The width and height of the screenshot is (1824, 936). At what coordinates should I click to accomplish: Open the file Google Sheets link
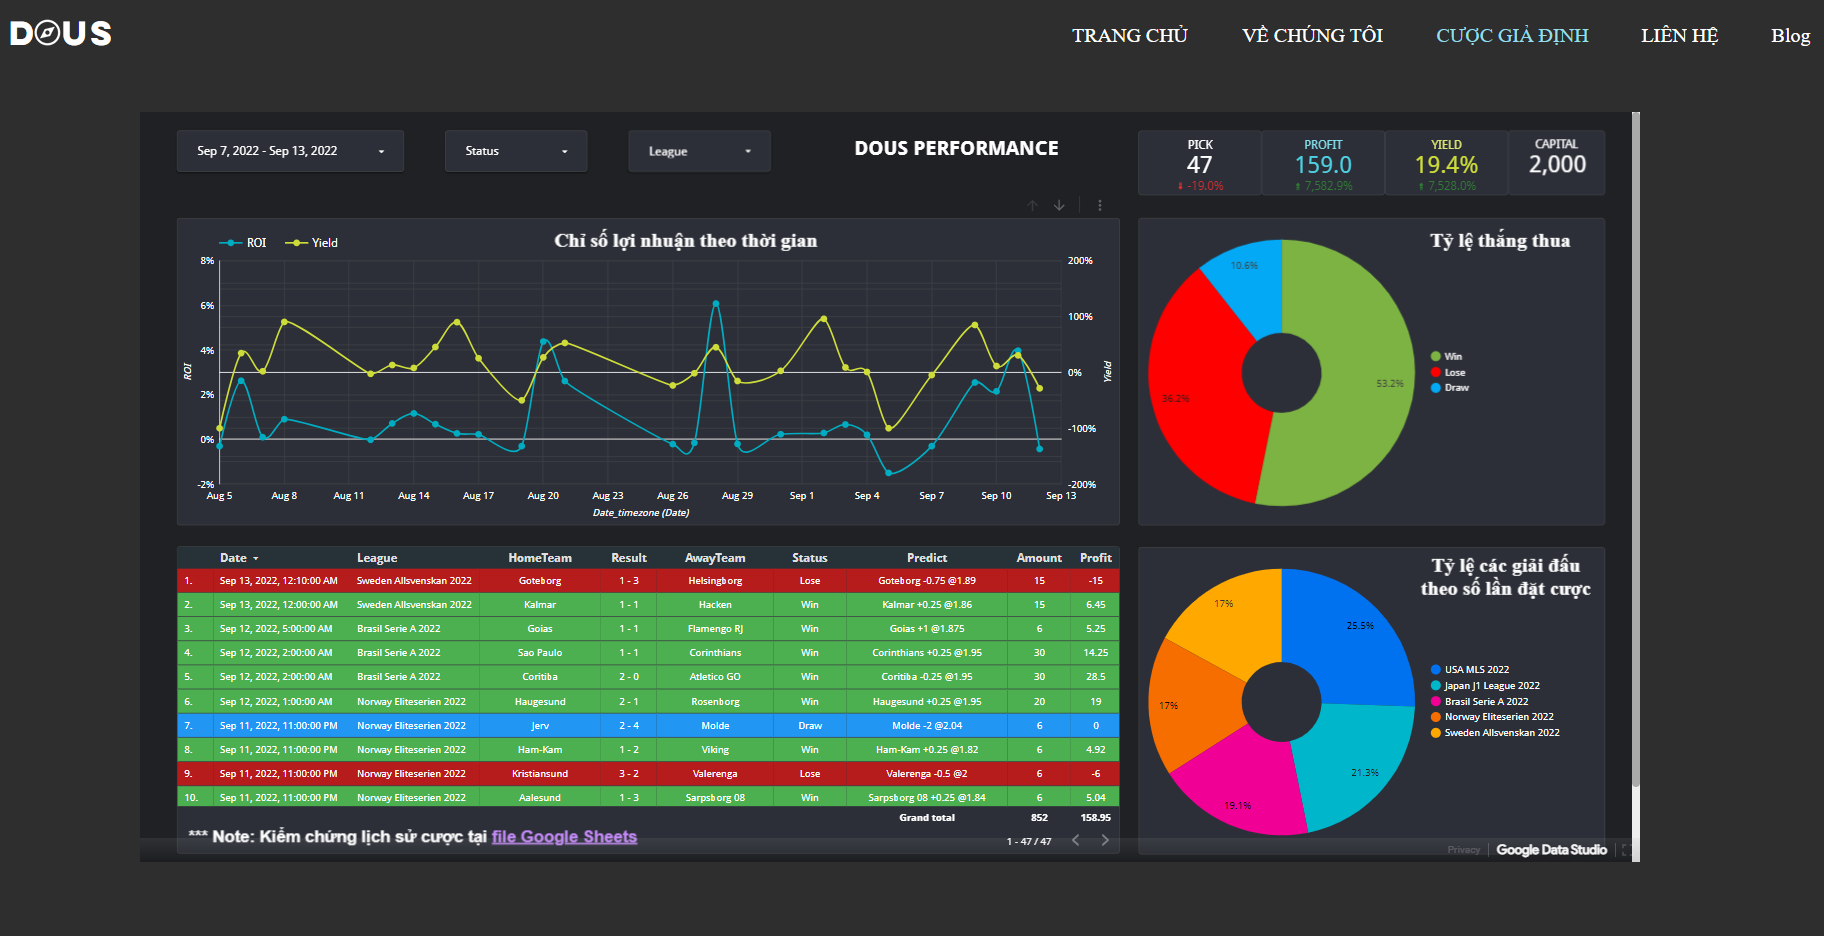click(x=564, y=837)
